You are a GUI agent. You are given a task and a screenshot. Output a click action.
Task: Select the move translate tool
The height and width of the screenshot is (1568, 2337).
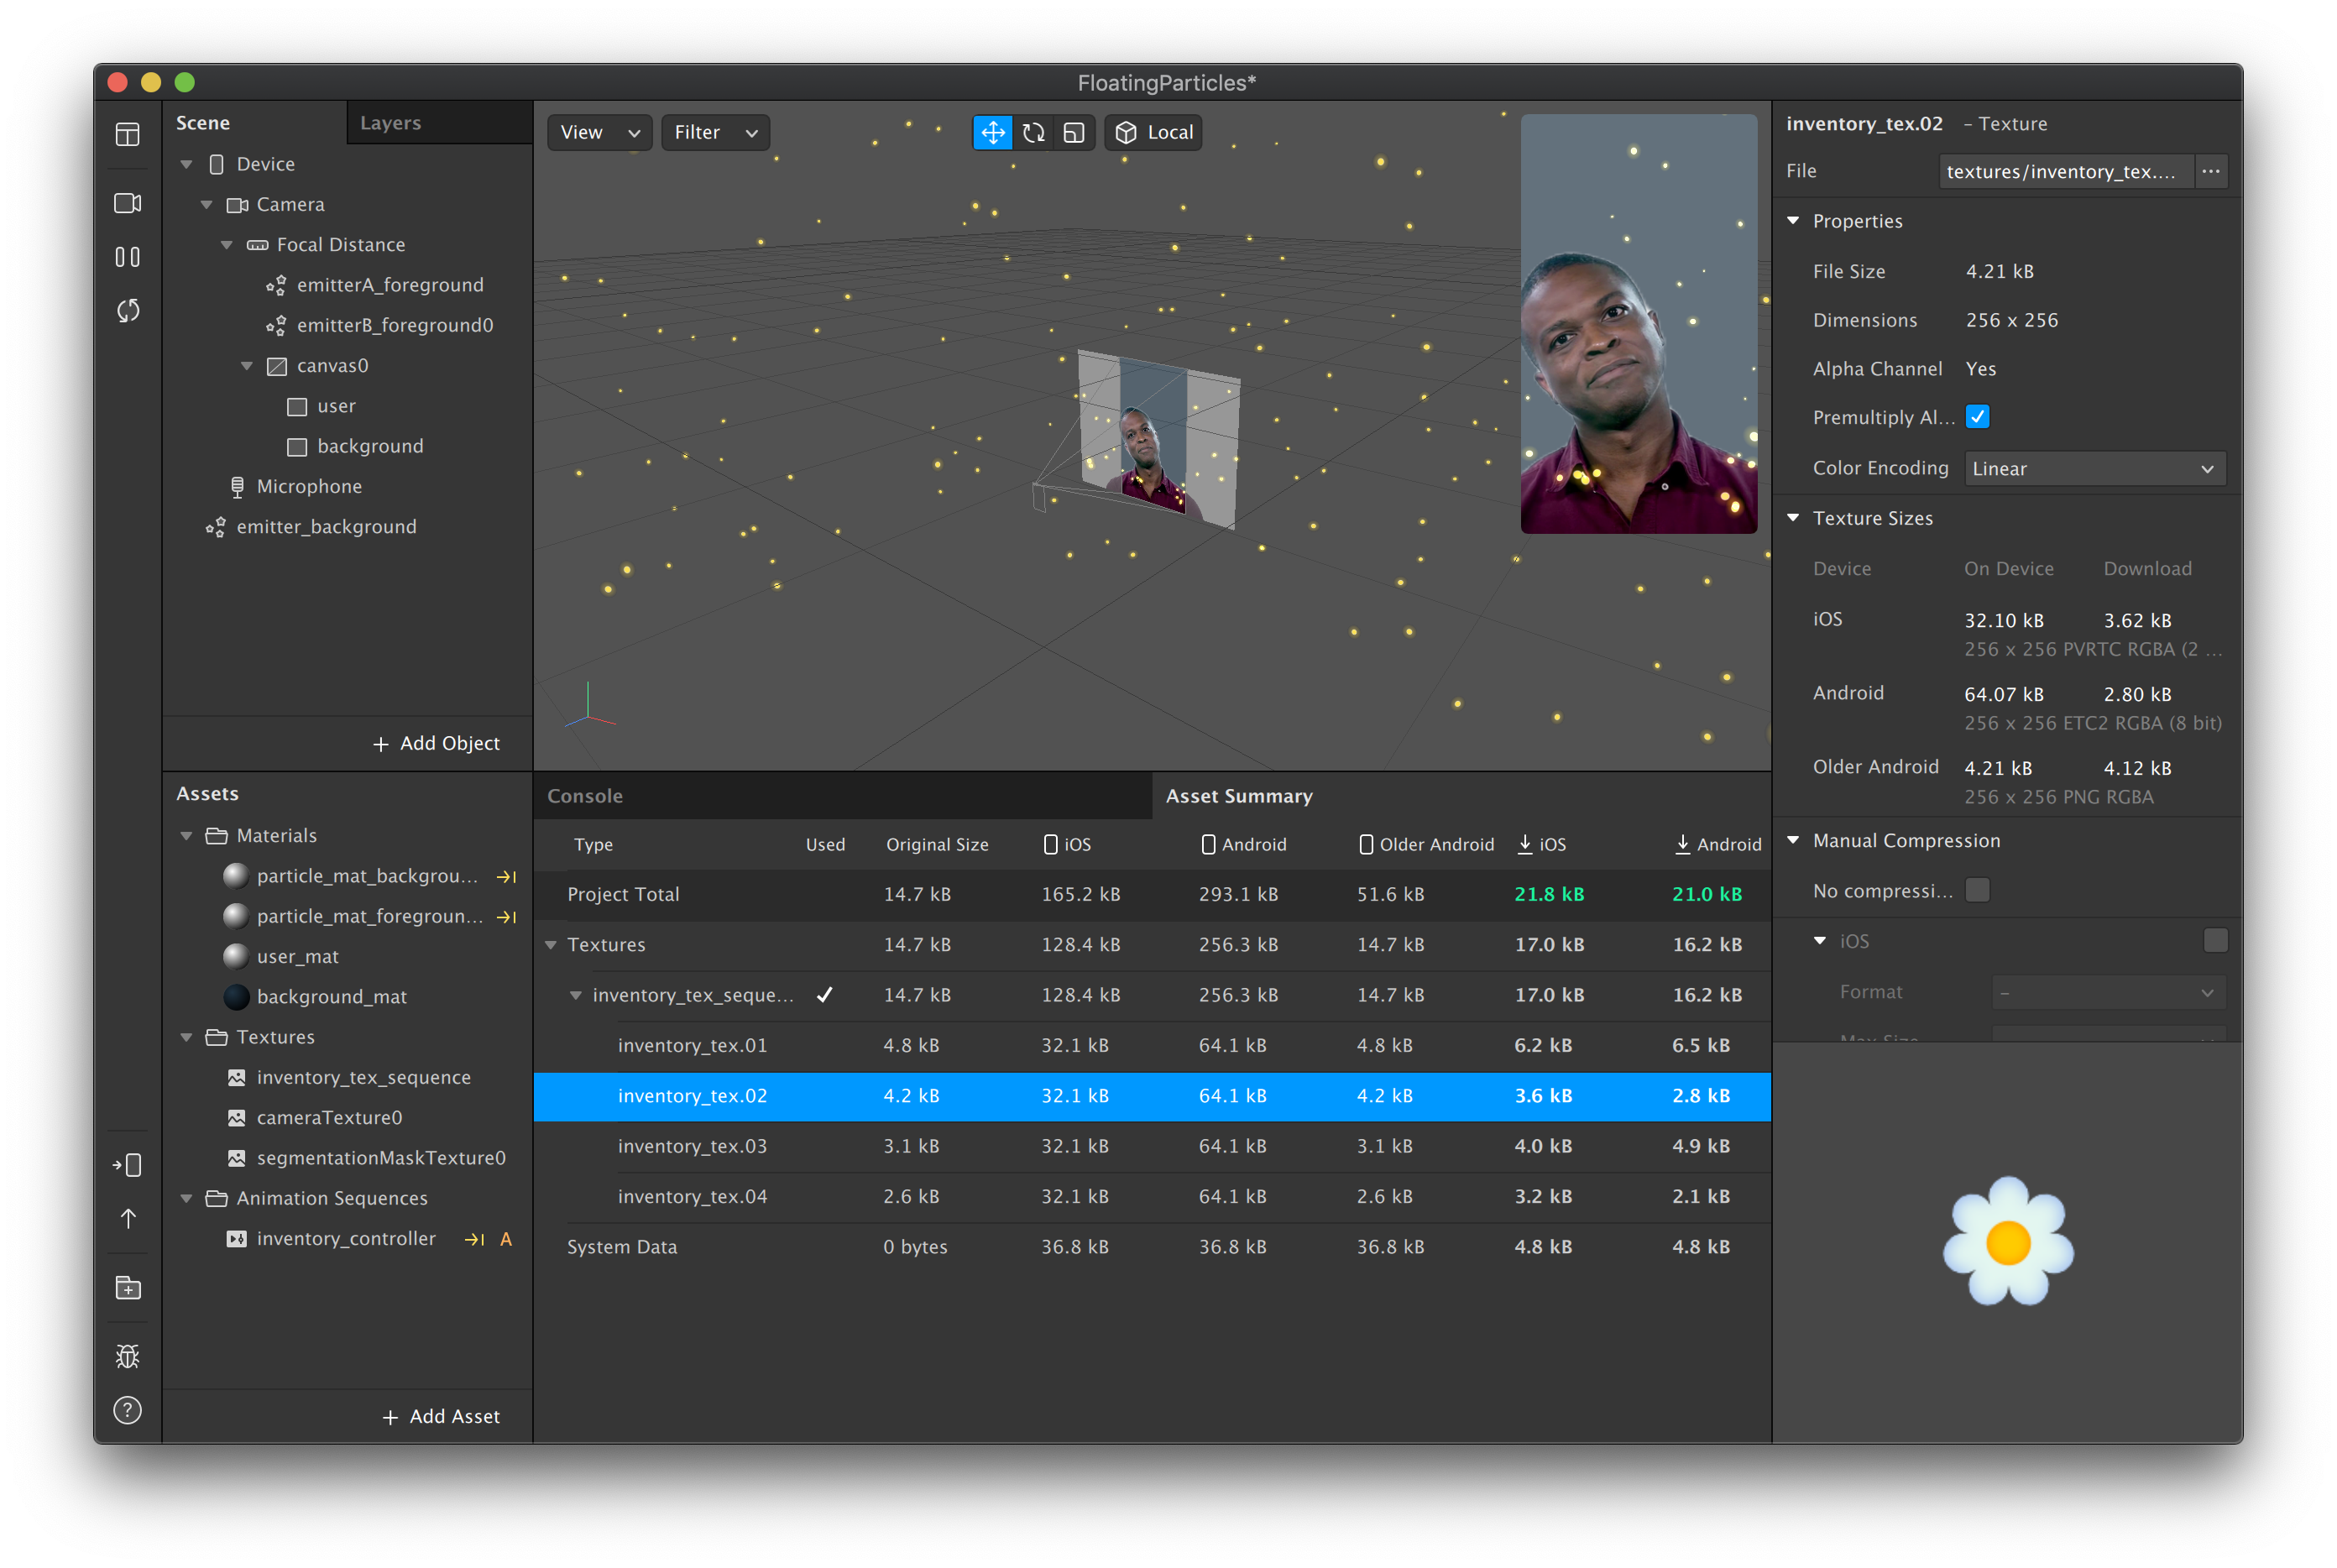pyautogui.click(x=992, y=132)
